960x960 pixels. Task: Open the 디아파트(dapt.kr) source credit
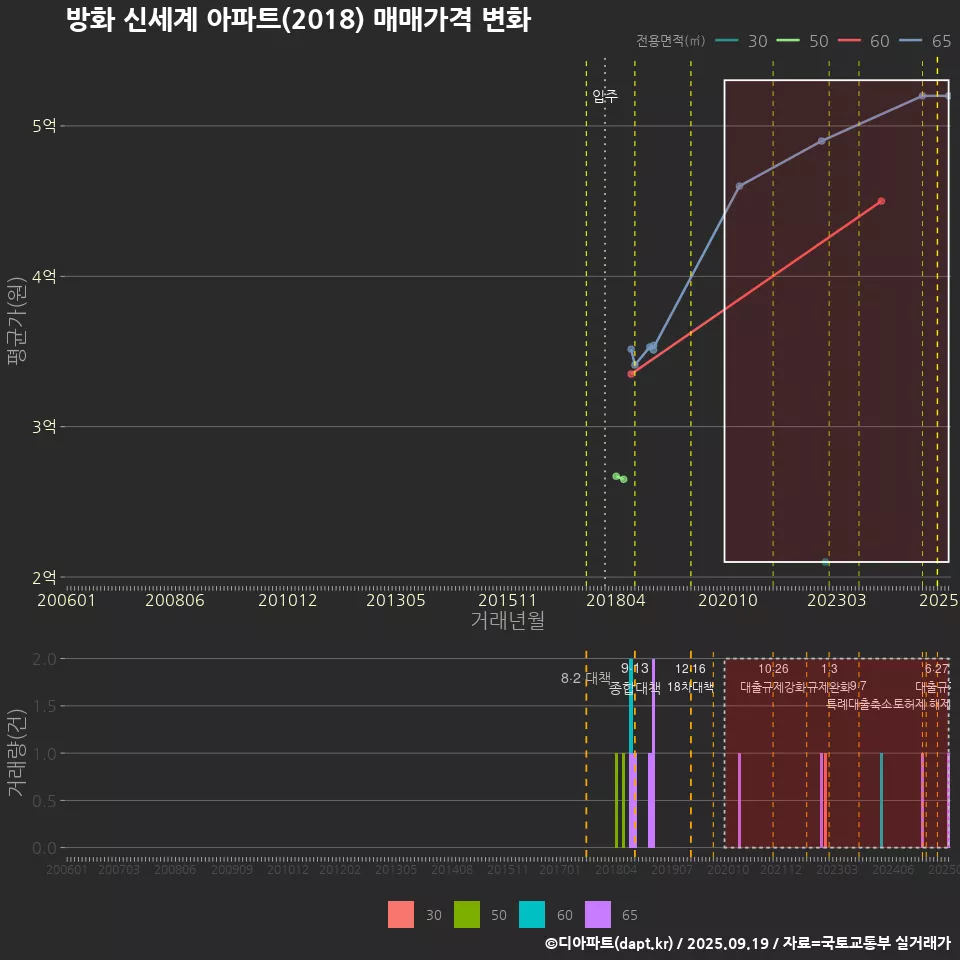click(x=608, y=943)
